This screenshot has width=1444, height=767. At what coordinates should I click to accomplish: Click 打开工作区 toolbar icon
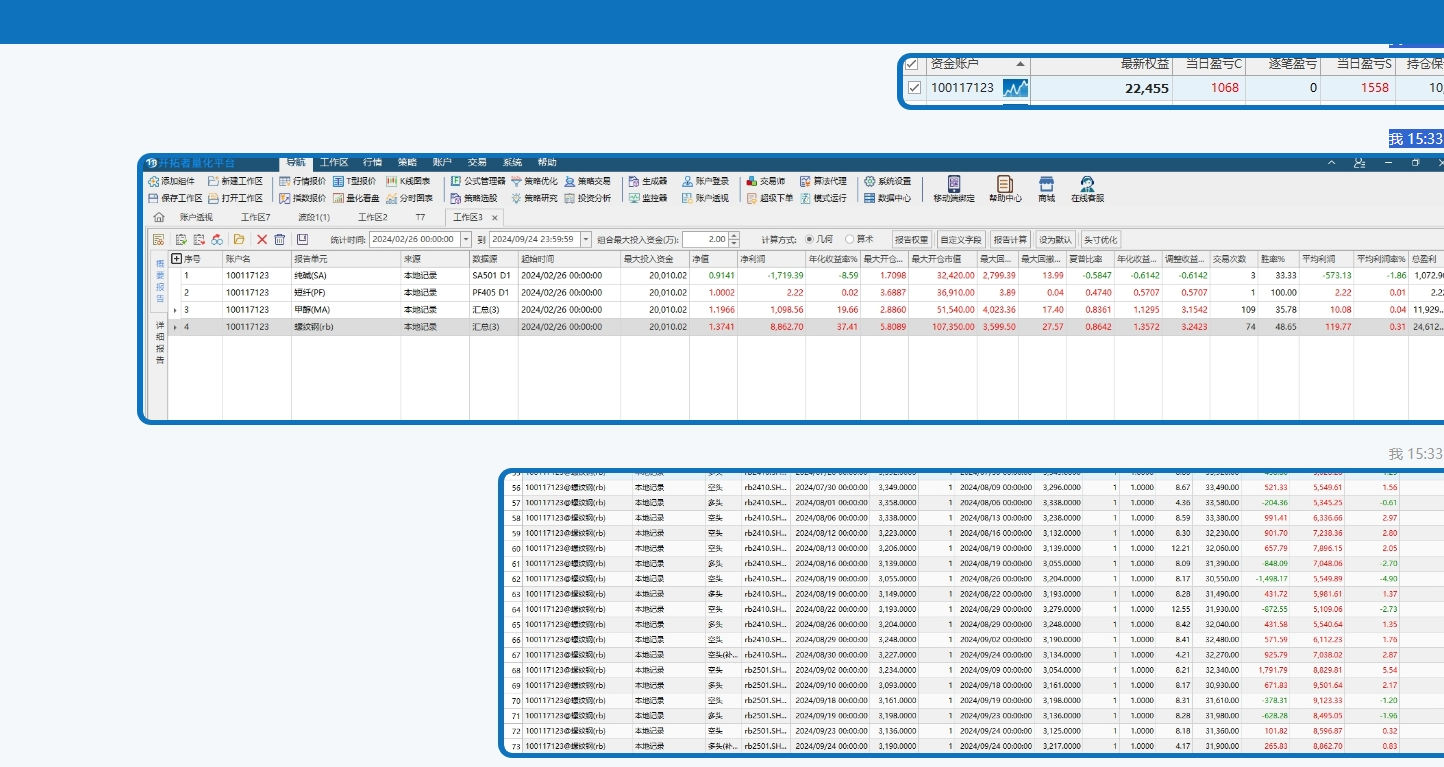click(213, 198)
